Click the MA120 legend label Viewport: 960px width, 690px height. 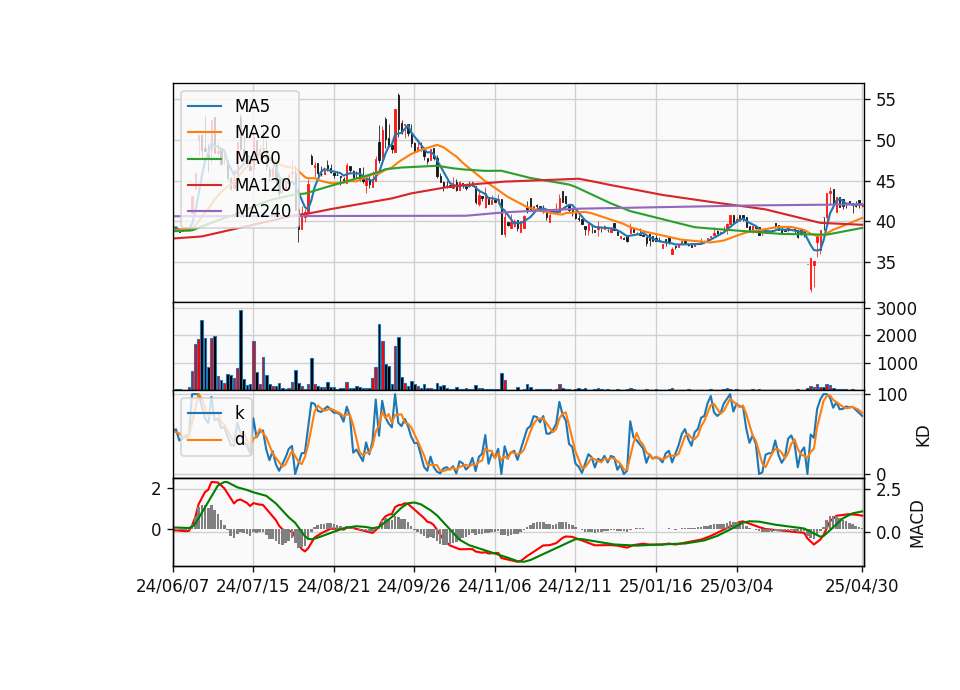(263, 184)
